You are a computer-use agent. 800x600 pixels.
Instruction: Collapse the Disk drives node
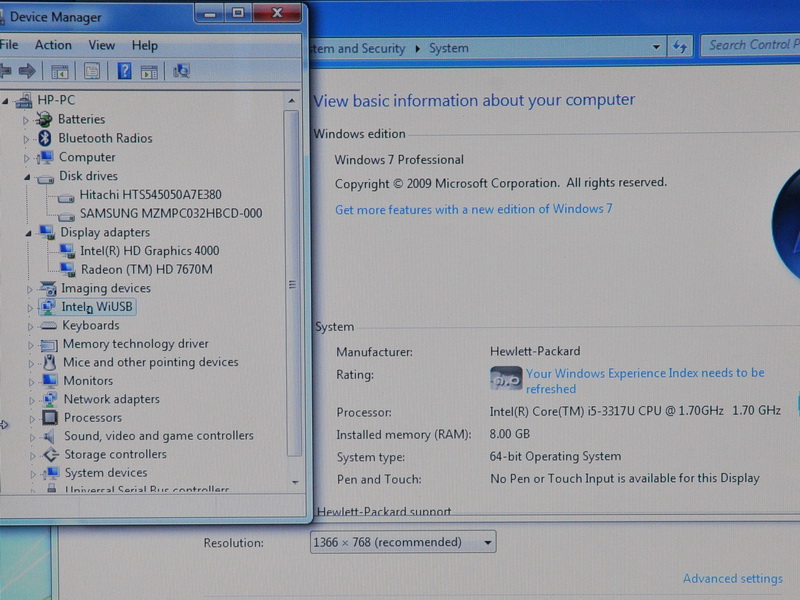click(x=27, y=178)
